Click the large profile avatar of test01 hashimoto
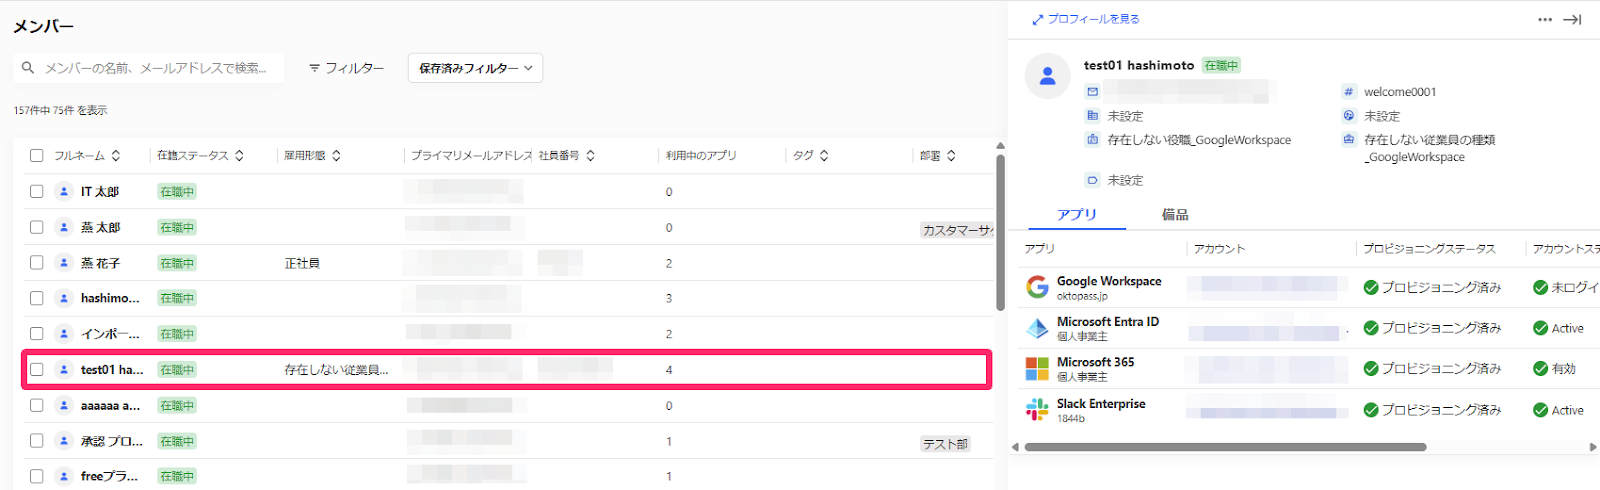Image resolution: width=1600 pixels, height=490 pixels. click(x=1048, y=76)
